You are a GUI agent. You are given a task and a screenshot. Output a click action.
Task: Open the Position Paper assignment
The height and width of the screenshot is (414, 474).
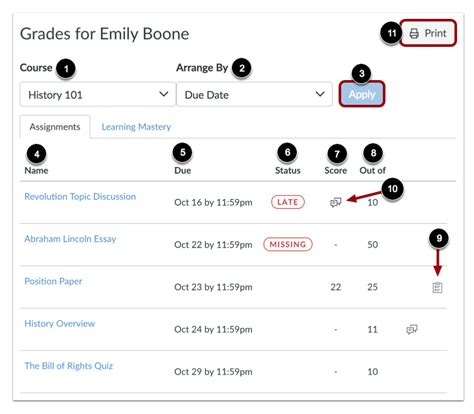point(53,281)
